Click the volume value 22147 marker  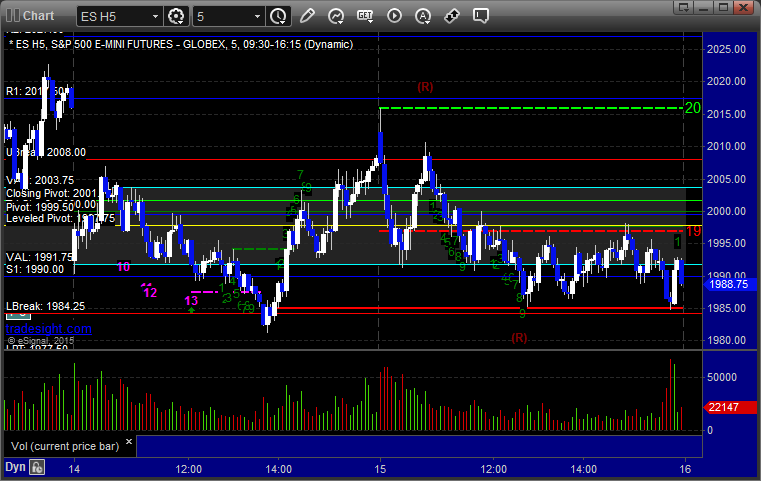pyautogui.click(x=729, y=407)
